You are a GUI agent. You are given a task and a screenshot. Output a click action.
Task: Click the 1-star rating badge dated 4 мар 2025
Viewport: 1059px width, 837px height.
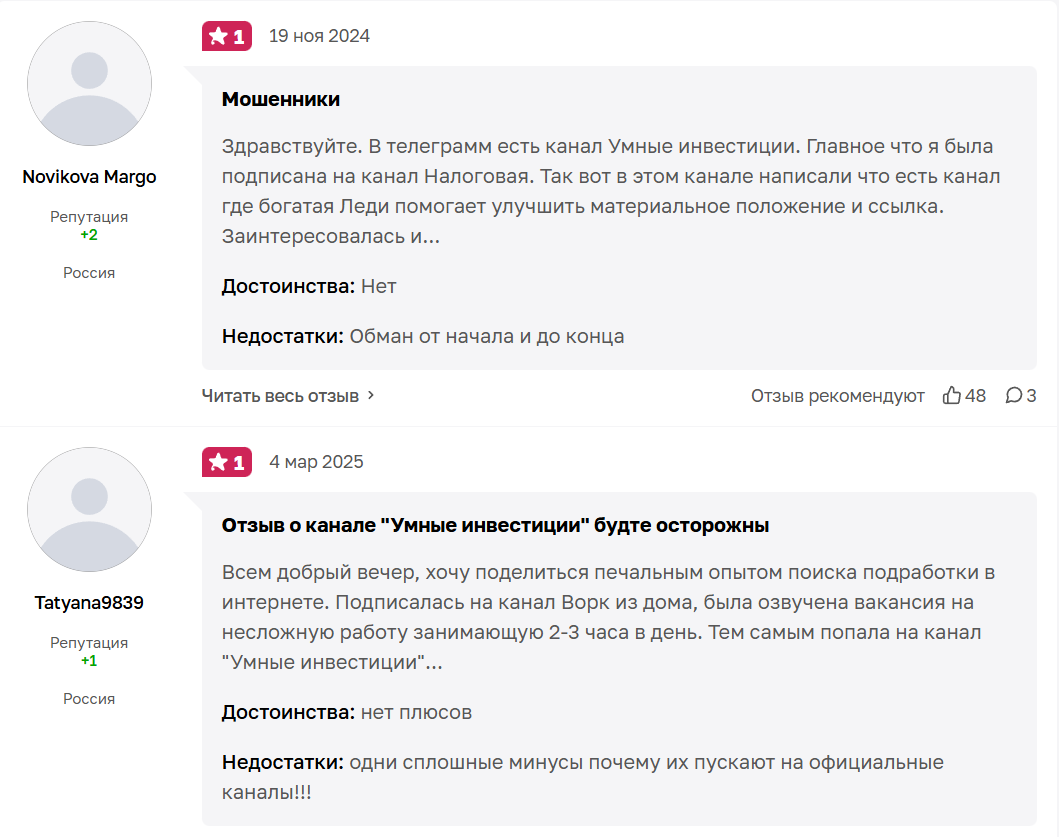click(x=227, y=463)
